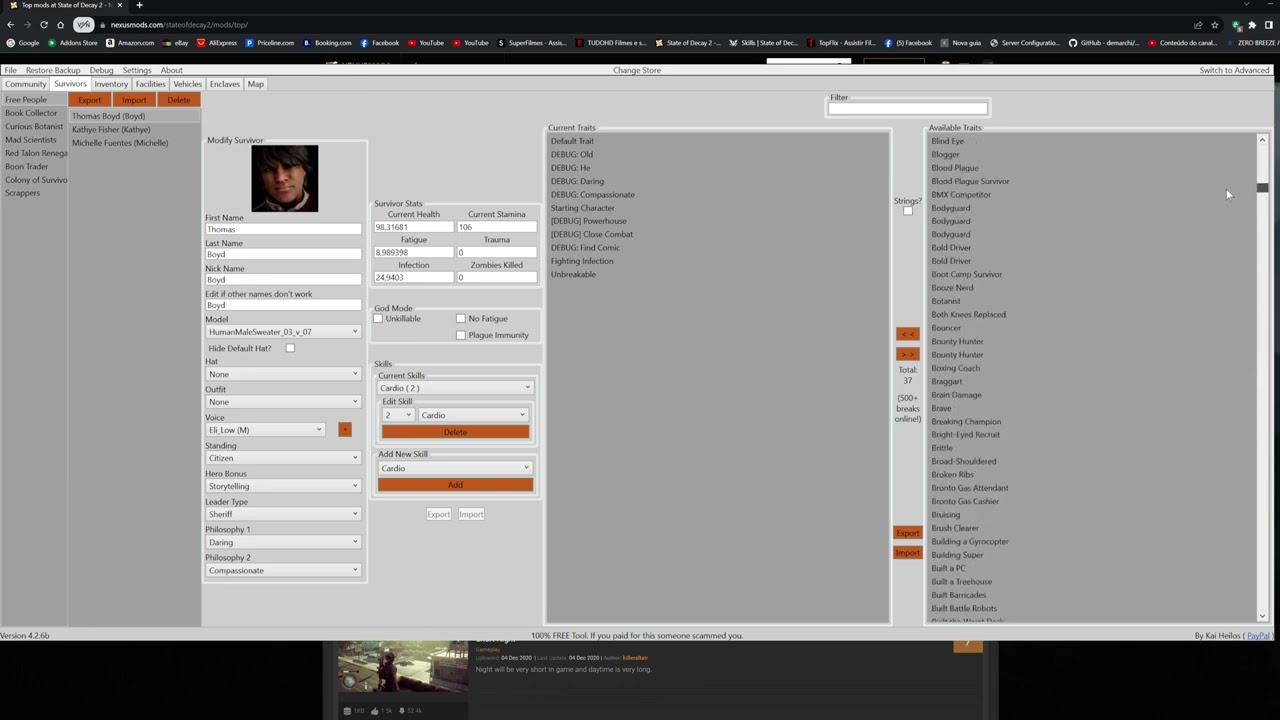Image resolution: width=1280 pixels, height=720 pixels.
Task: Enable Plague Immunity checkbox
Action: [x=461, y=335]
